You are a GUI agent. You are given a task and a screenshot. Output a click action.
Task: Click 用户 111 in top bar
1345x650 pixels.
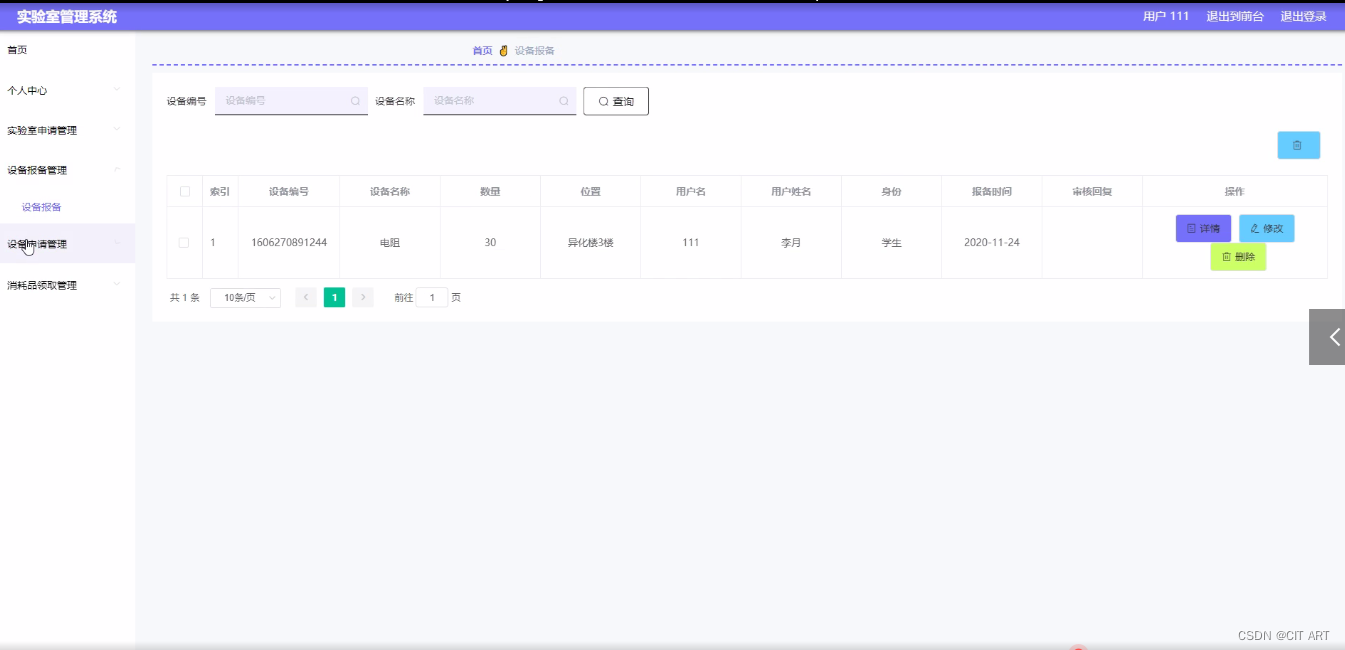click(x=1166, y=16)
